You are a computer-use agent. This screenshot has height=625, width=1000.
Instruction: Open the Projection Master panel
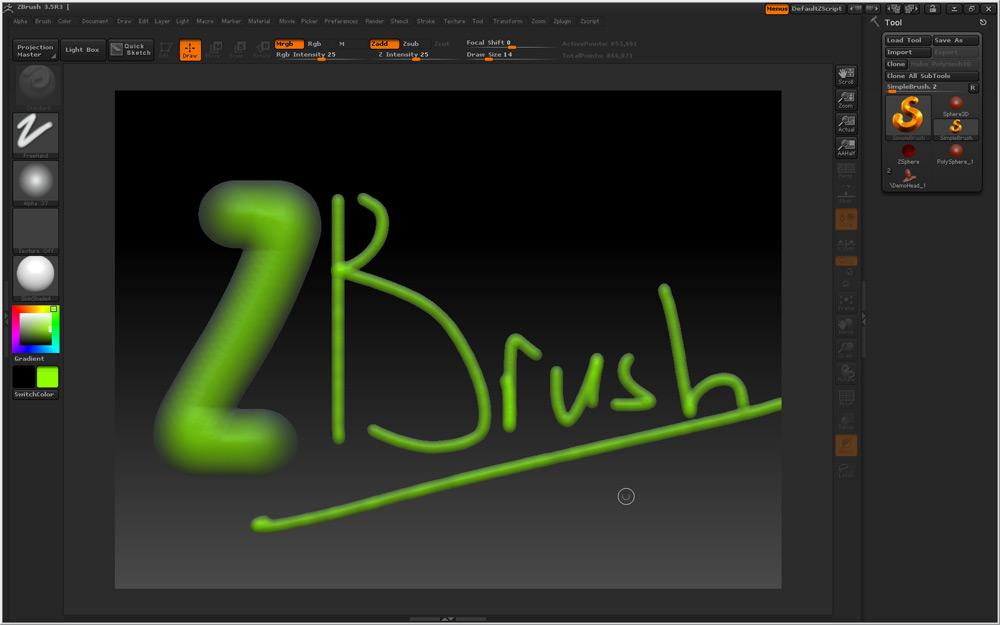pos(35,50)
